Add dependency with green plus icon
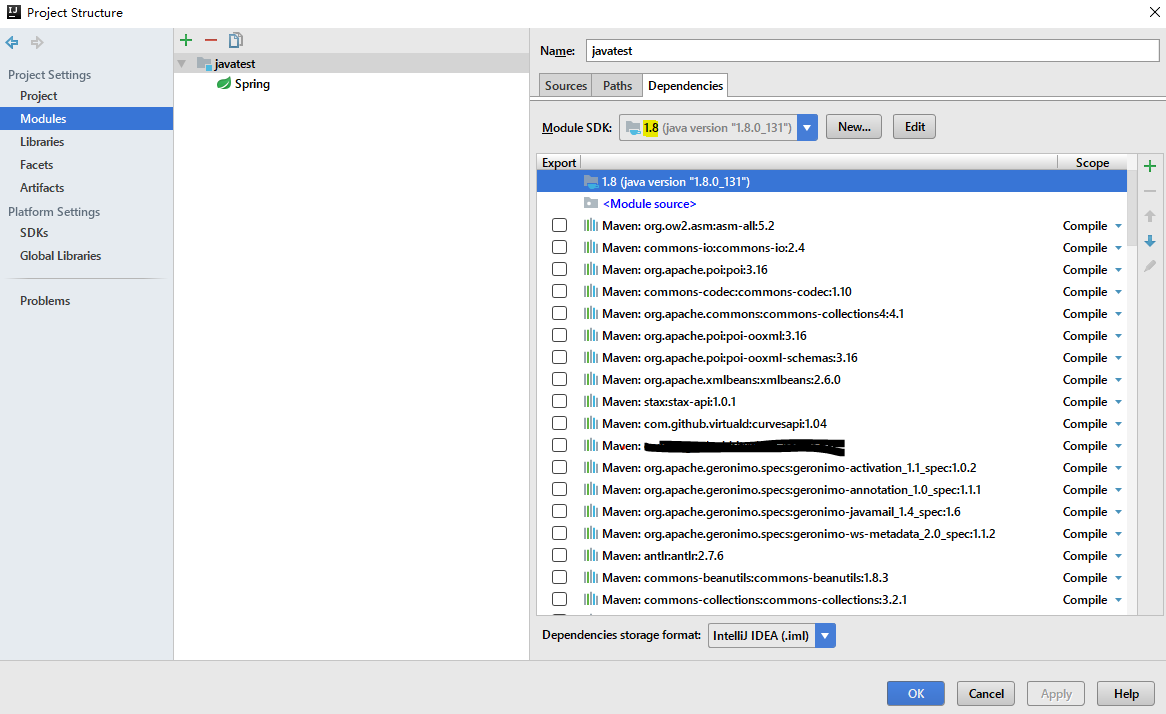This screenshot has height=714, width=1166. coord(1150,166)
